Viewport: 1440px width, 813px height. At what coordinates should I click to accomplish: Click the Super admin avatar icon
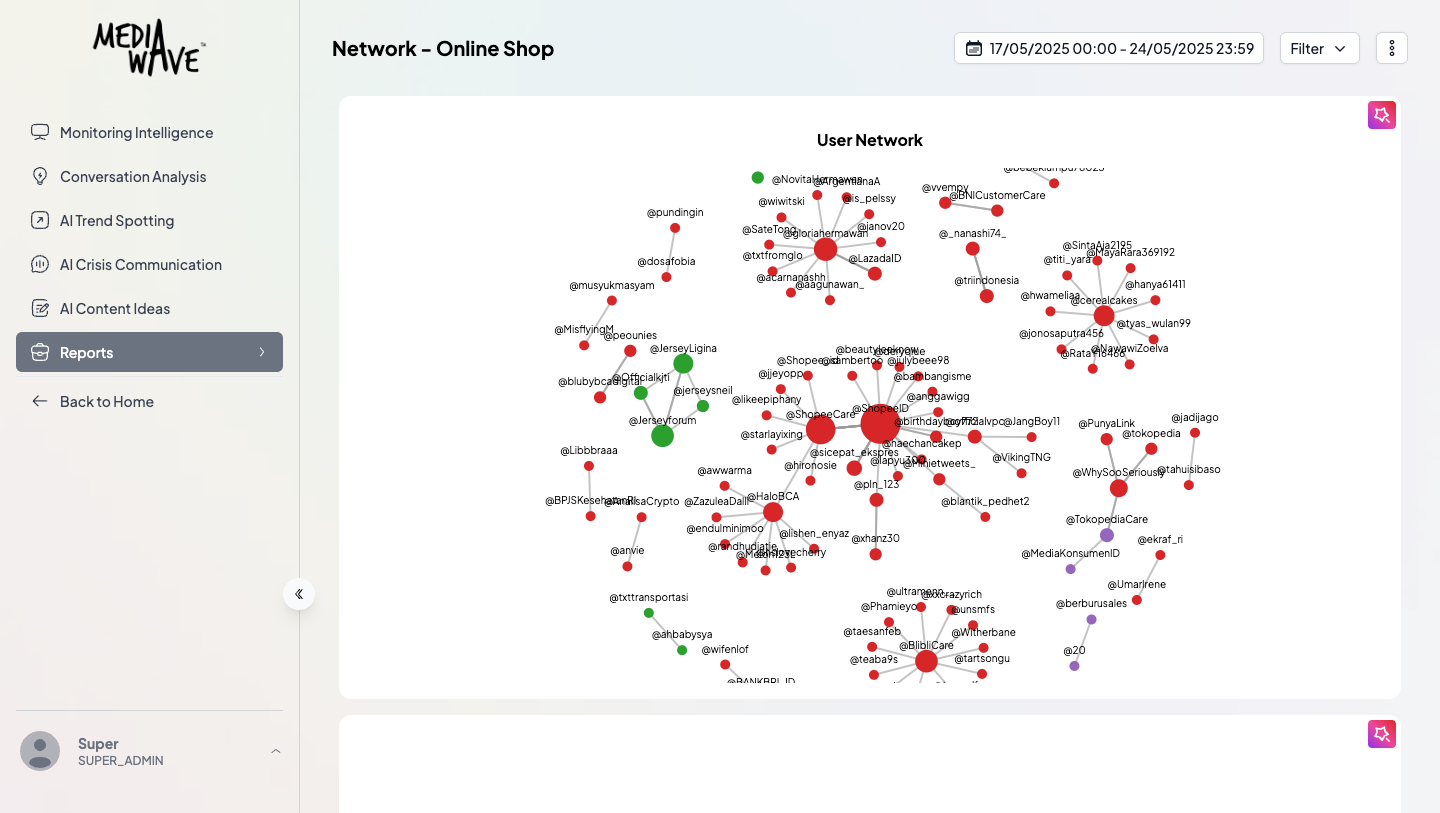point(40,750)
